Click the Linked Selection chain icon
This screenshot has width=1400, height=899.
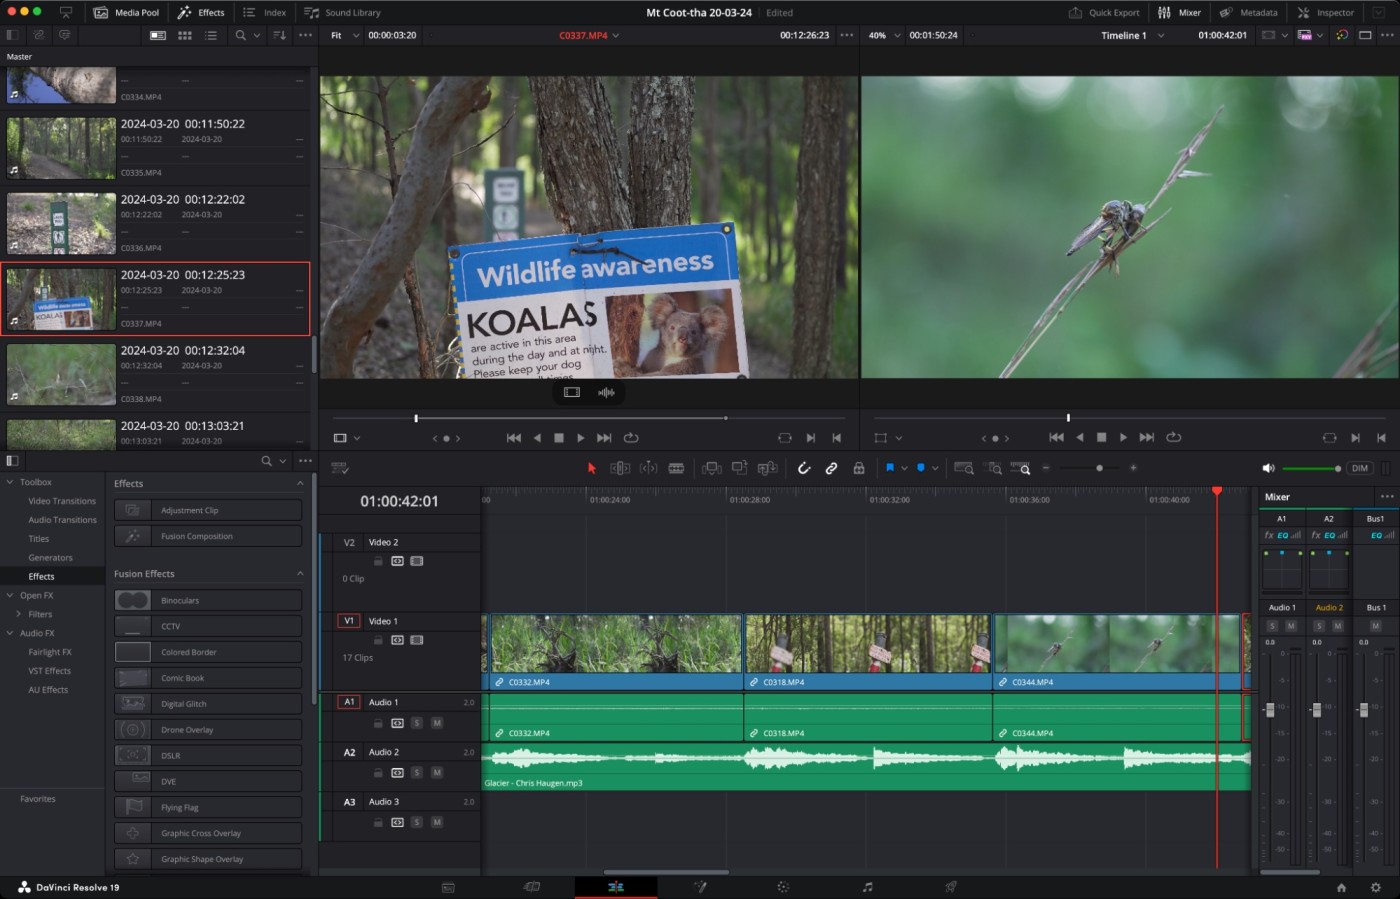point(831,468)
